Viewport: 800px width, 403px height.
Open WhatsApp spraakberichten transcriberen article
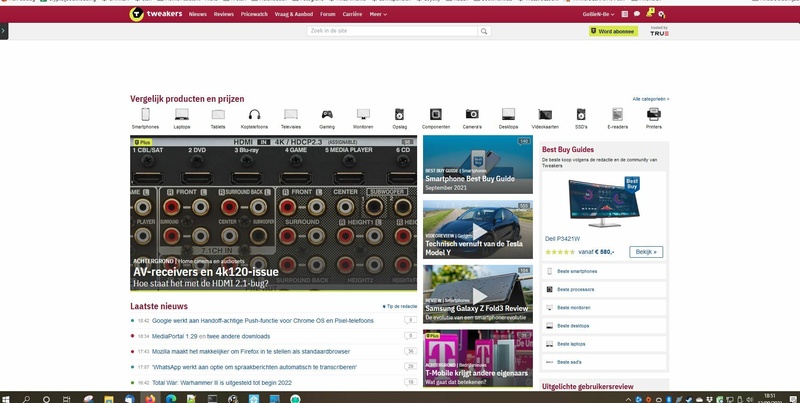[x=254, y=367]
